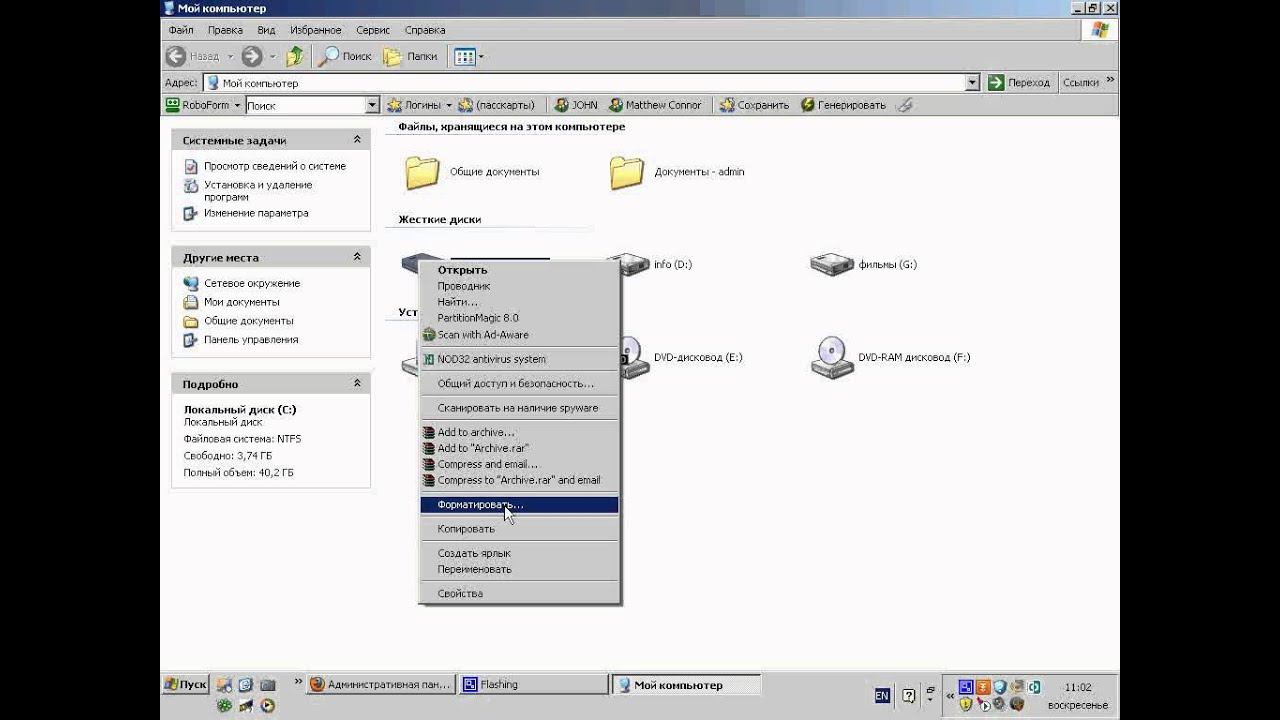Choose Общий доступ и безопасность... entry
The image size is (1280, 720).
pyautogui.click(x=520, y=383)
